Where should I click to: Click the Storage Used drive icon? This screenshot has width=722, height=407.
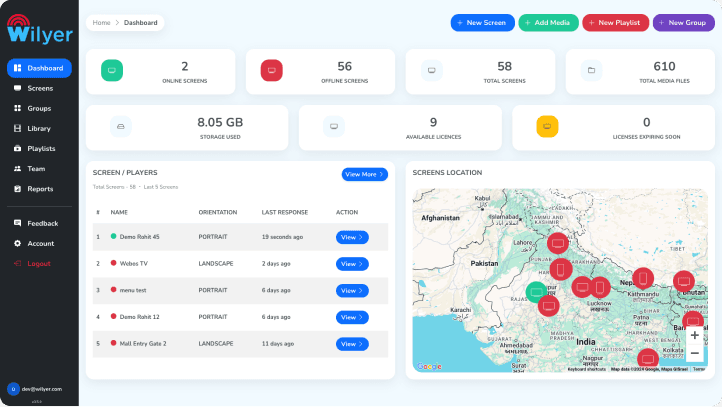pyautogui.click(x=121, y=126)
